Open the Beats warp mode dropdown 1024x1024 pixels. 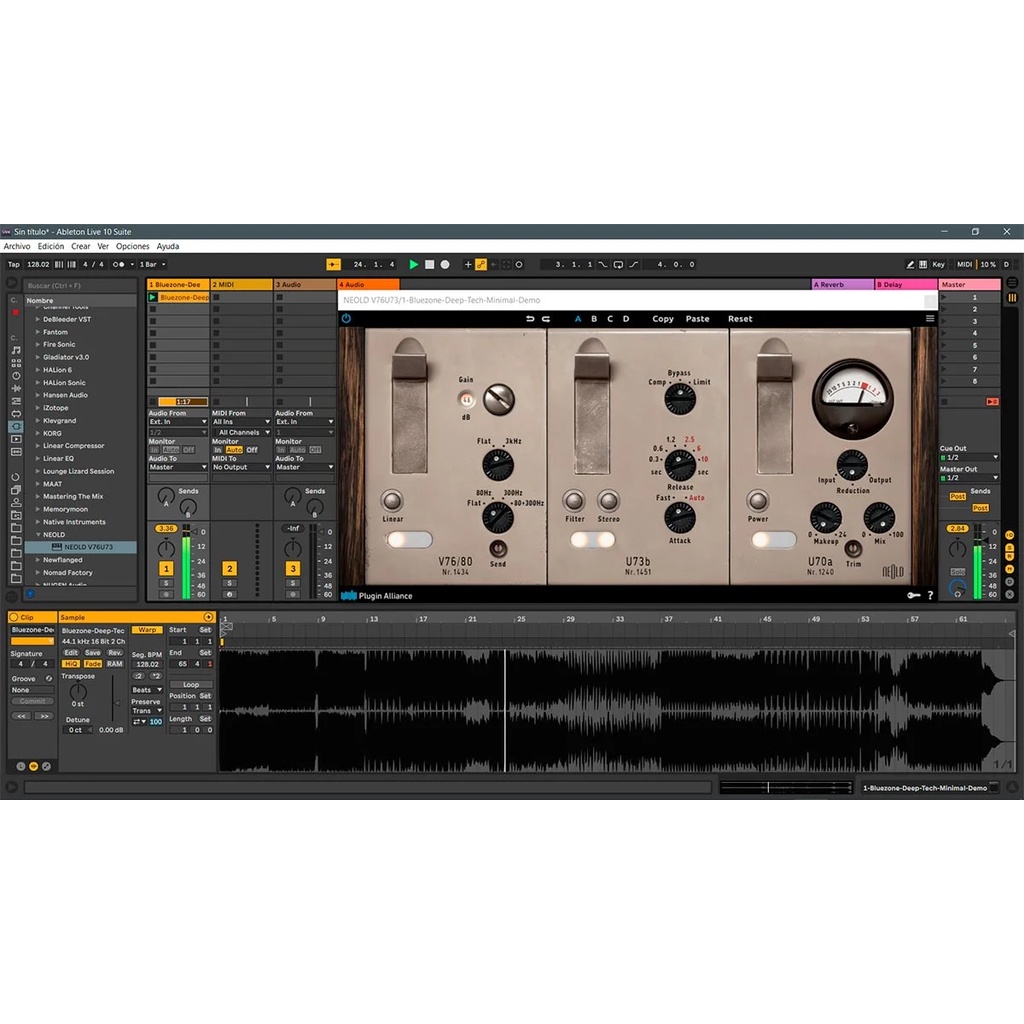[147, 690]
